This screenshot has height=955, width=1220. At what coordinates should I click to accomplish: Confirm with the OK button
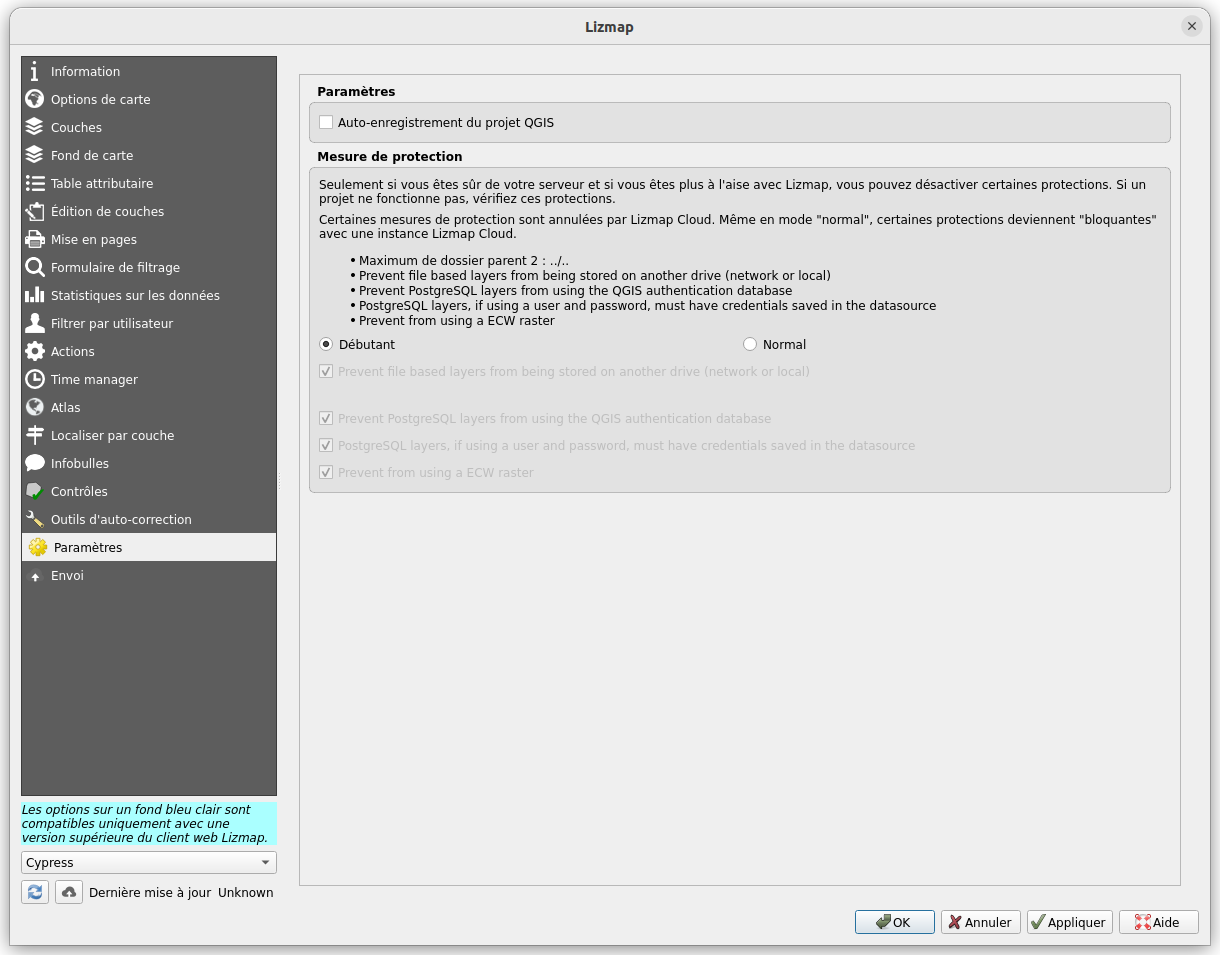coord(895,922)
